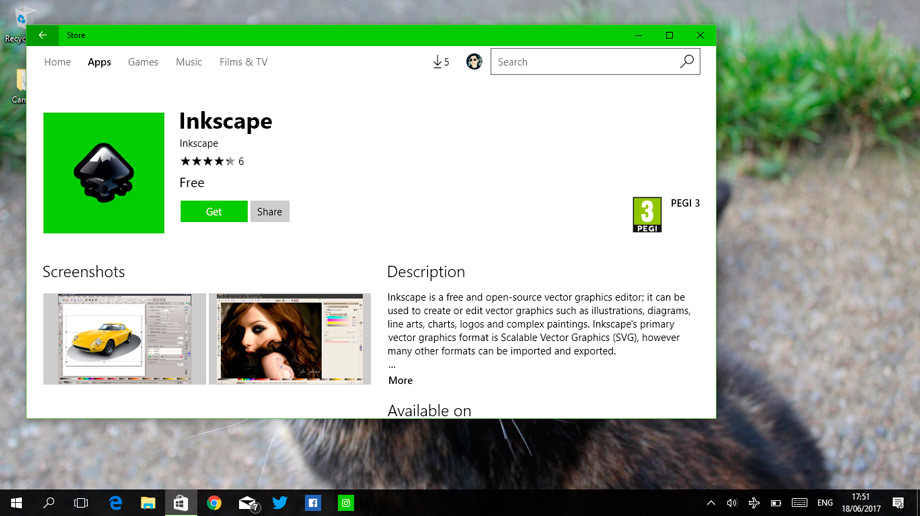Screen dimensions: 920x516
Task: Select the Store icon in the taskbar
Action: (x=181, y=503)
